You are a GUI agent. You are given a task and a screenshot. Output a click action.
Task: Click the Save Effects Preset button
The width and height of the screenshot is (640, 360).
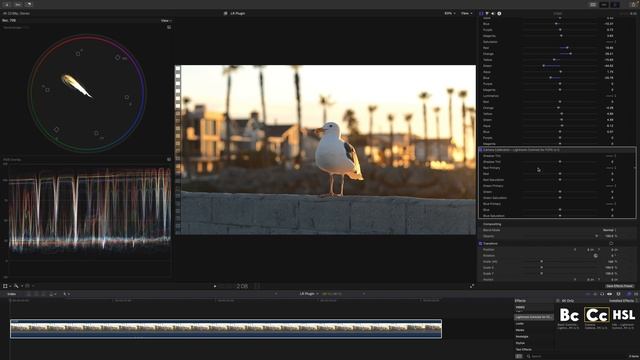(x=619, y=286)
